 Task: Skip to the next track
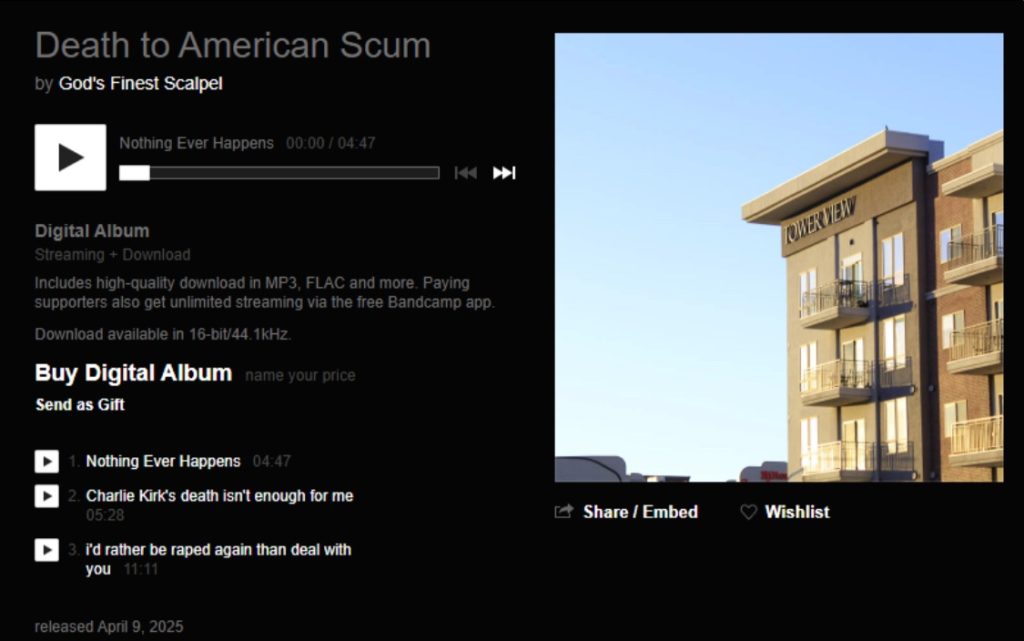tap(504, 173)
